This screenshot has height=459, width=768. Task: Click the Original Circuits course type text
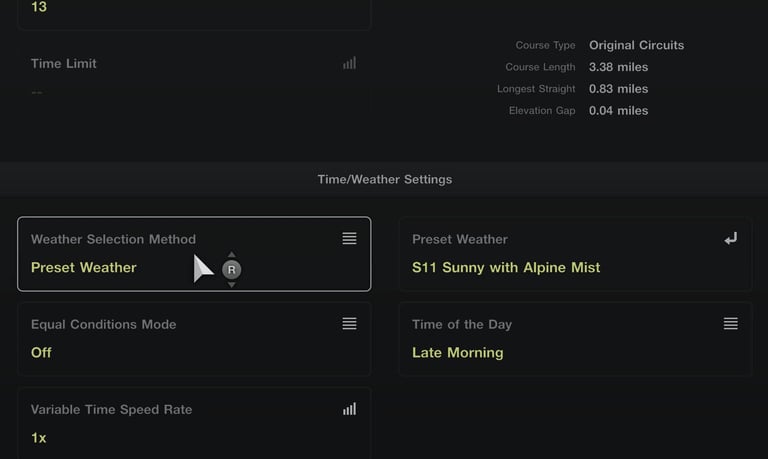pos(636,45)
